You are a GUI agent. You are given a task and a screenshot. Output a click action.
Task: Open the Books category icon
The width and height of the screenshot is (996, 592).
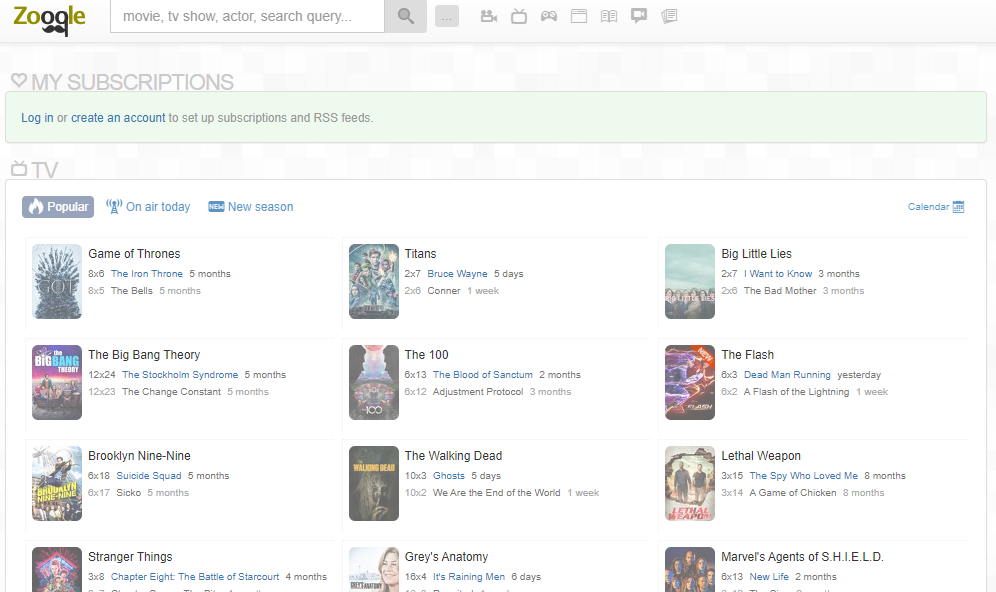click(x=609, y=16)
